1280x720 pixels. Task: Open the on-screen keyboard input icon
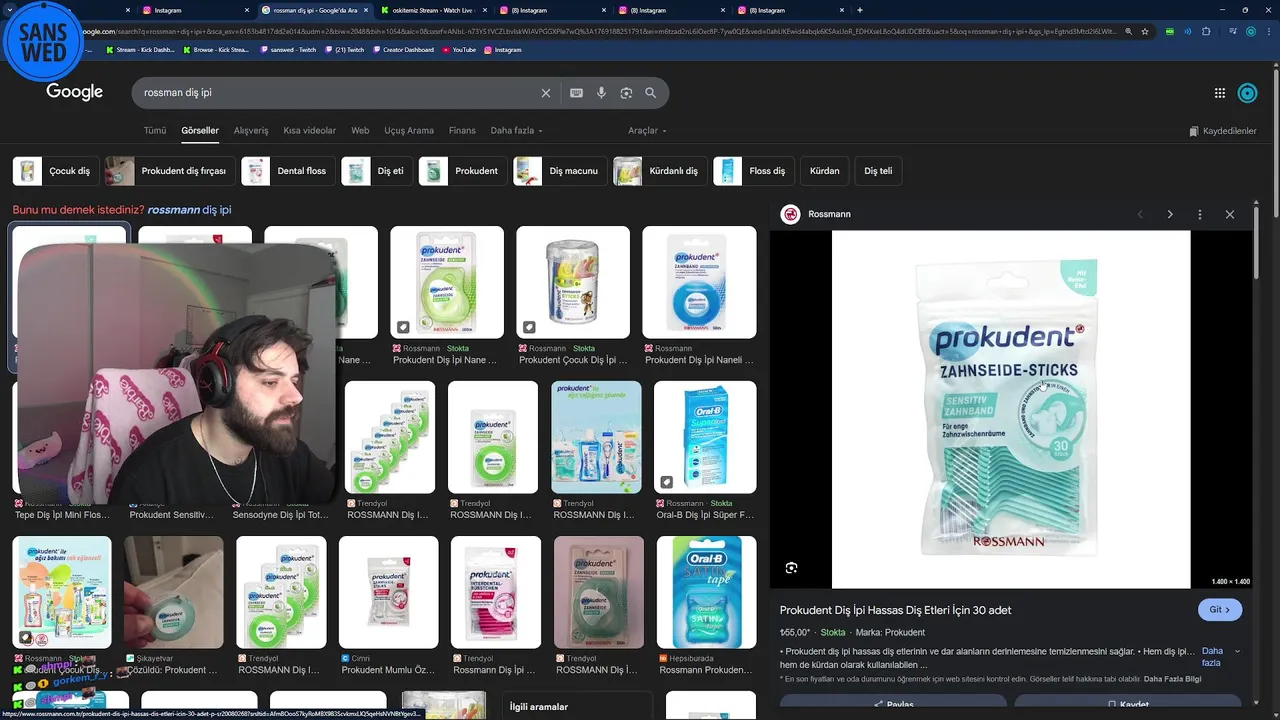pyautogui.click(x=576, y=93)
